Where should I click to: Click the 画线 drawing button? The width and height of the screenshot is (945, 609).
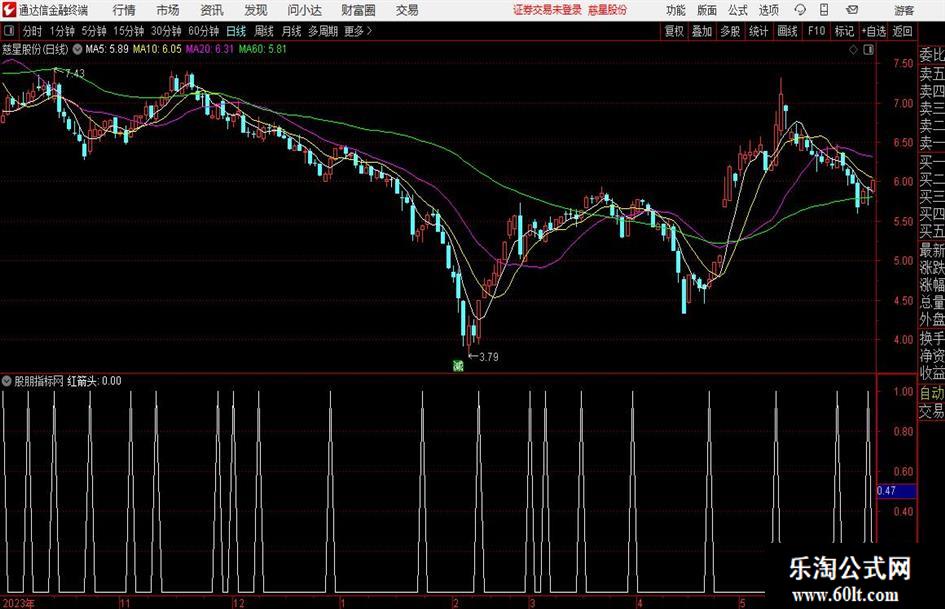tap(787, 31)
